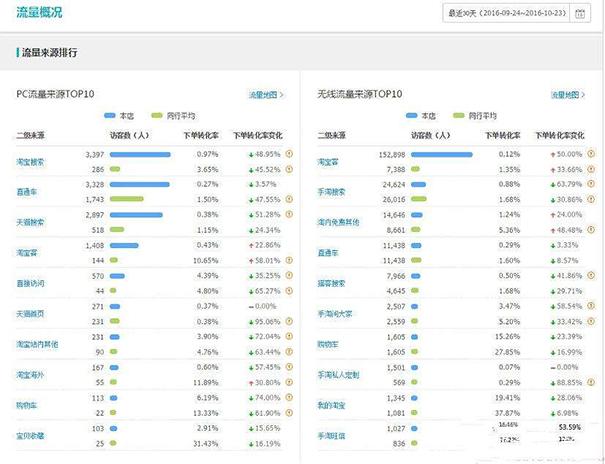Click info icon next to 48.48% change
605x464 pixels.
click(x=591, y=229)
